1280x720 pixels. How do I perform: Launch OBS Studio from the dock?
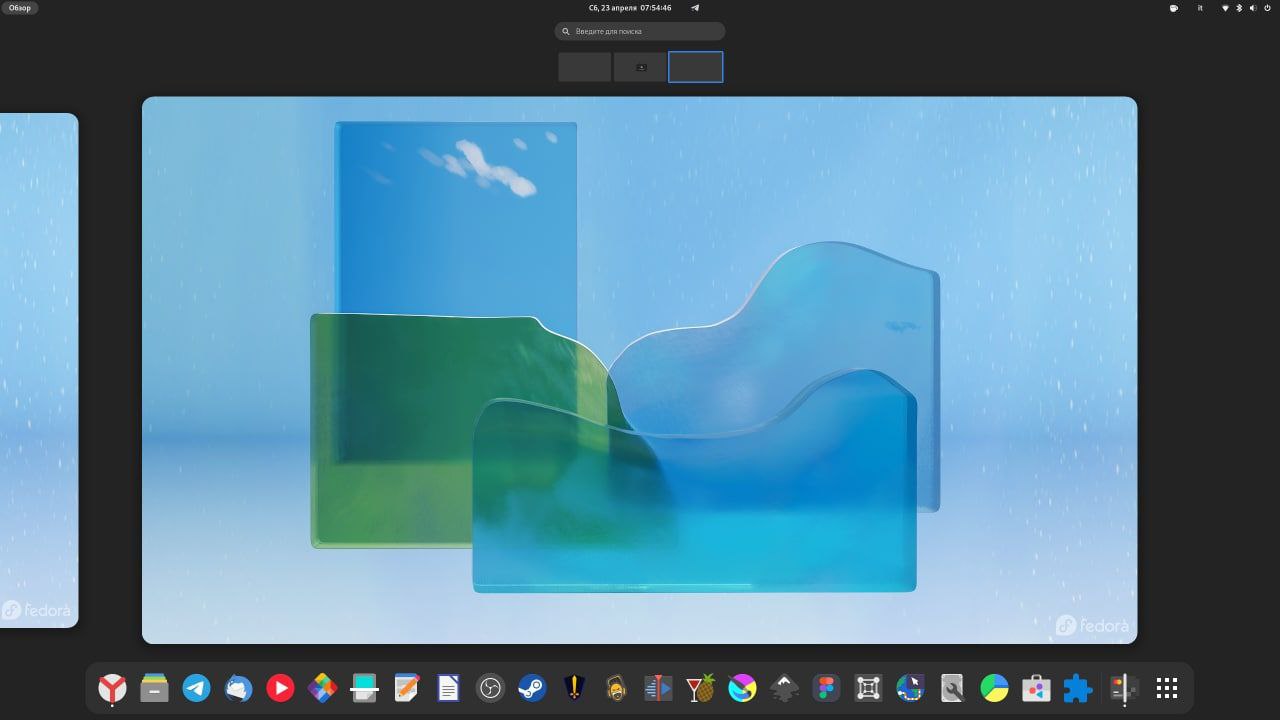pyautogui.click(x=490, y=688)
